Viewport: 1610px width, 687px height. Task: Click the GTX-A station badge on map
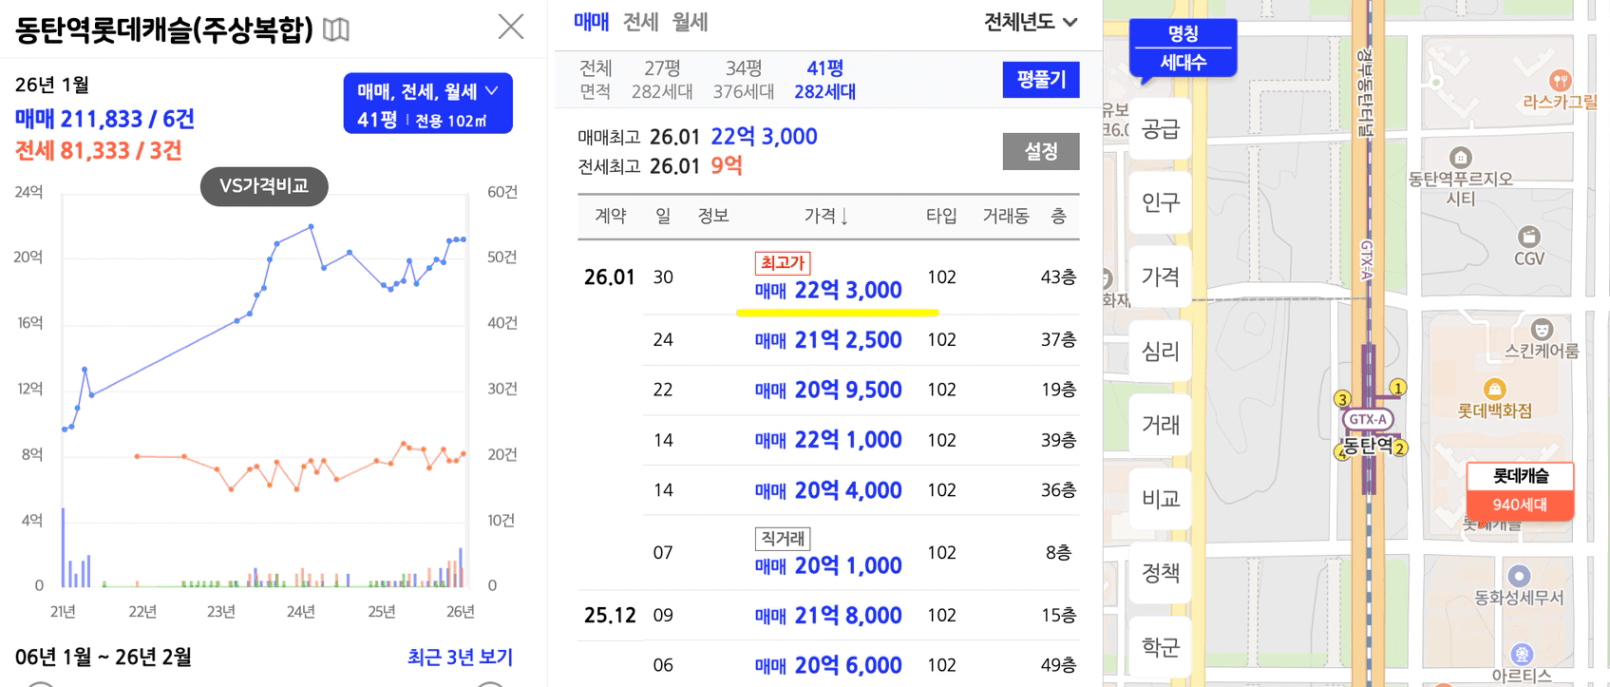[1367, 419]
